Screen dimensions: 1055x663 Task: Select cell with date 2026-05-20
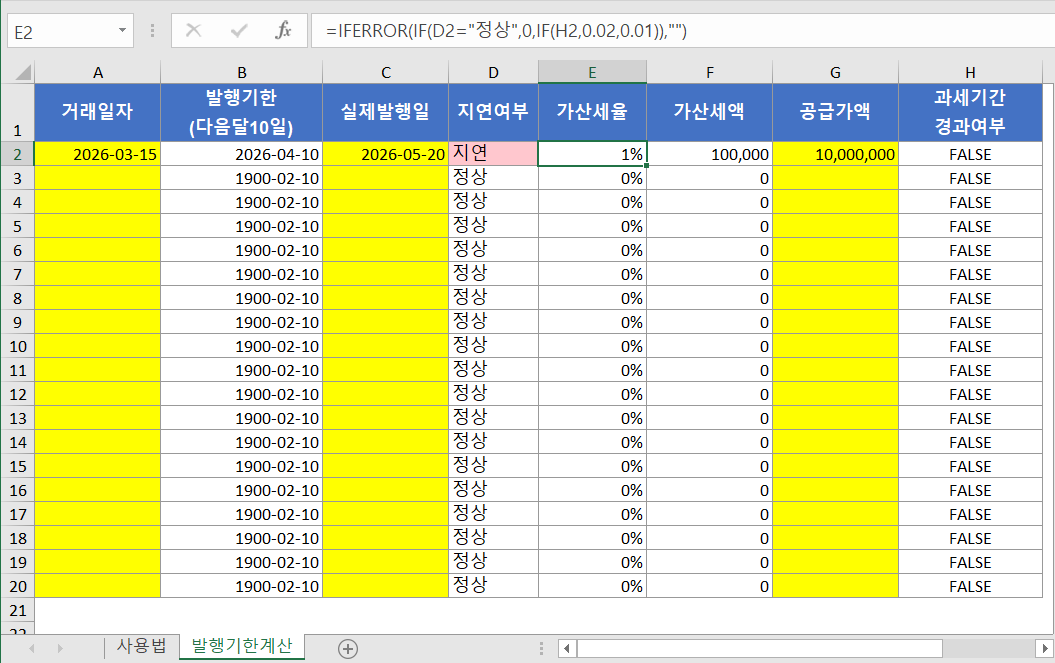(x=386, y=154)
